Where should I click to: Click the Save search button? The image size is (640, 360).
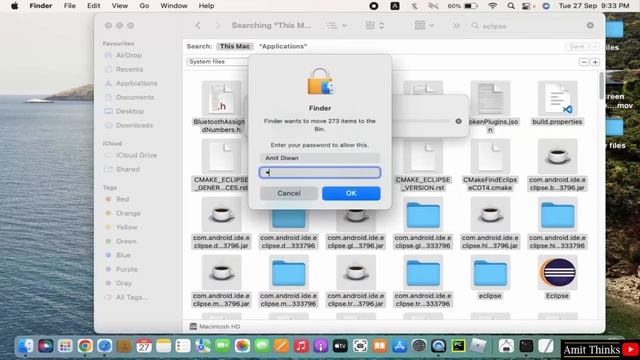coord(577,46)
